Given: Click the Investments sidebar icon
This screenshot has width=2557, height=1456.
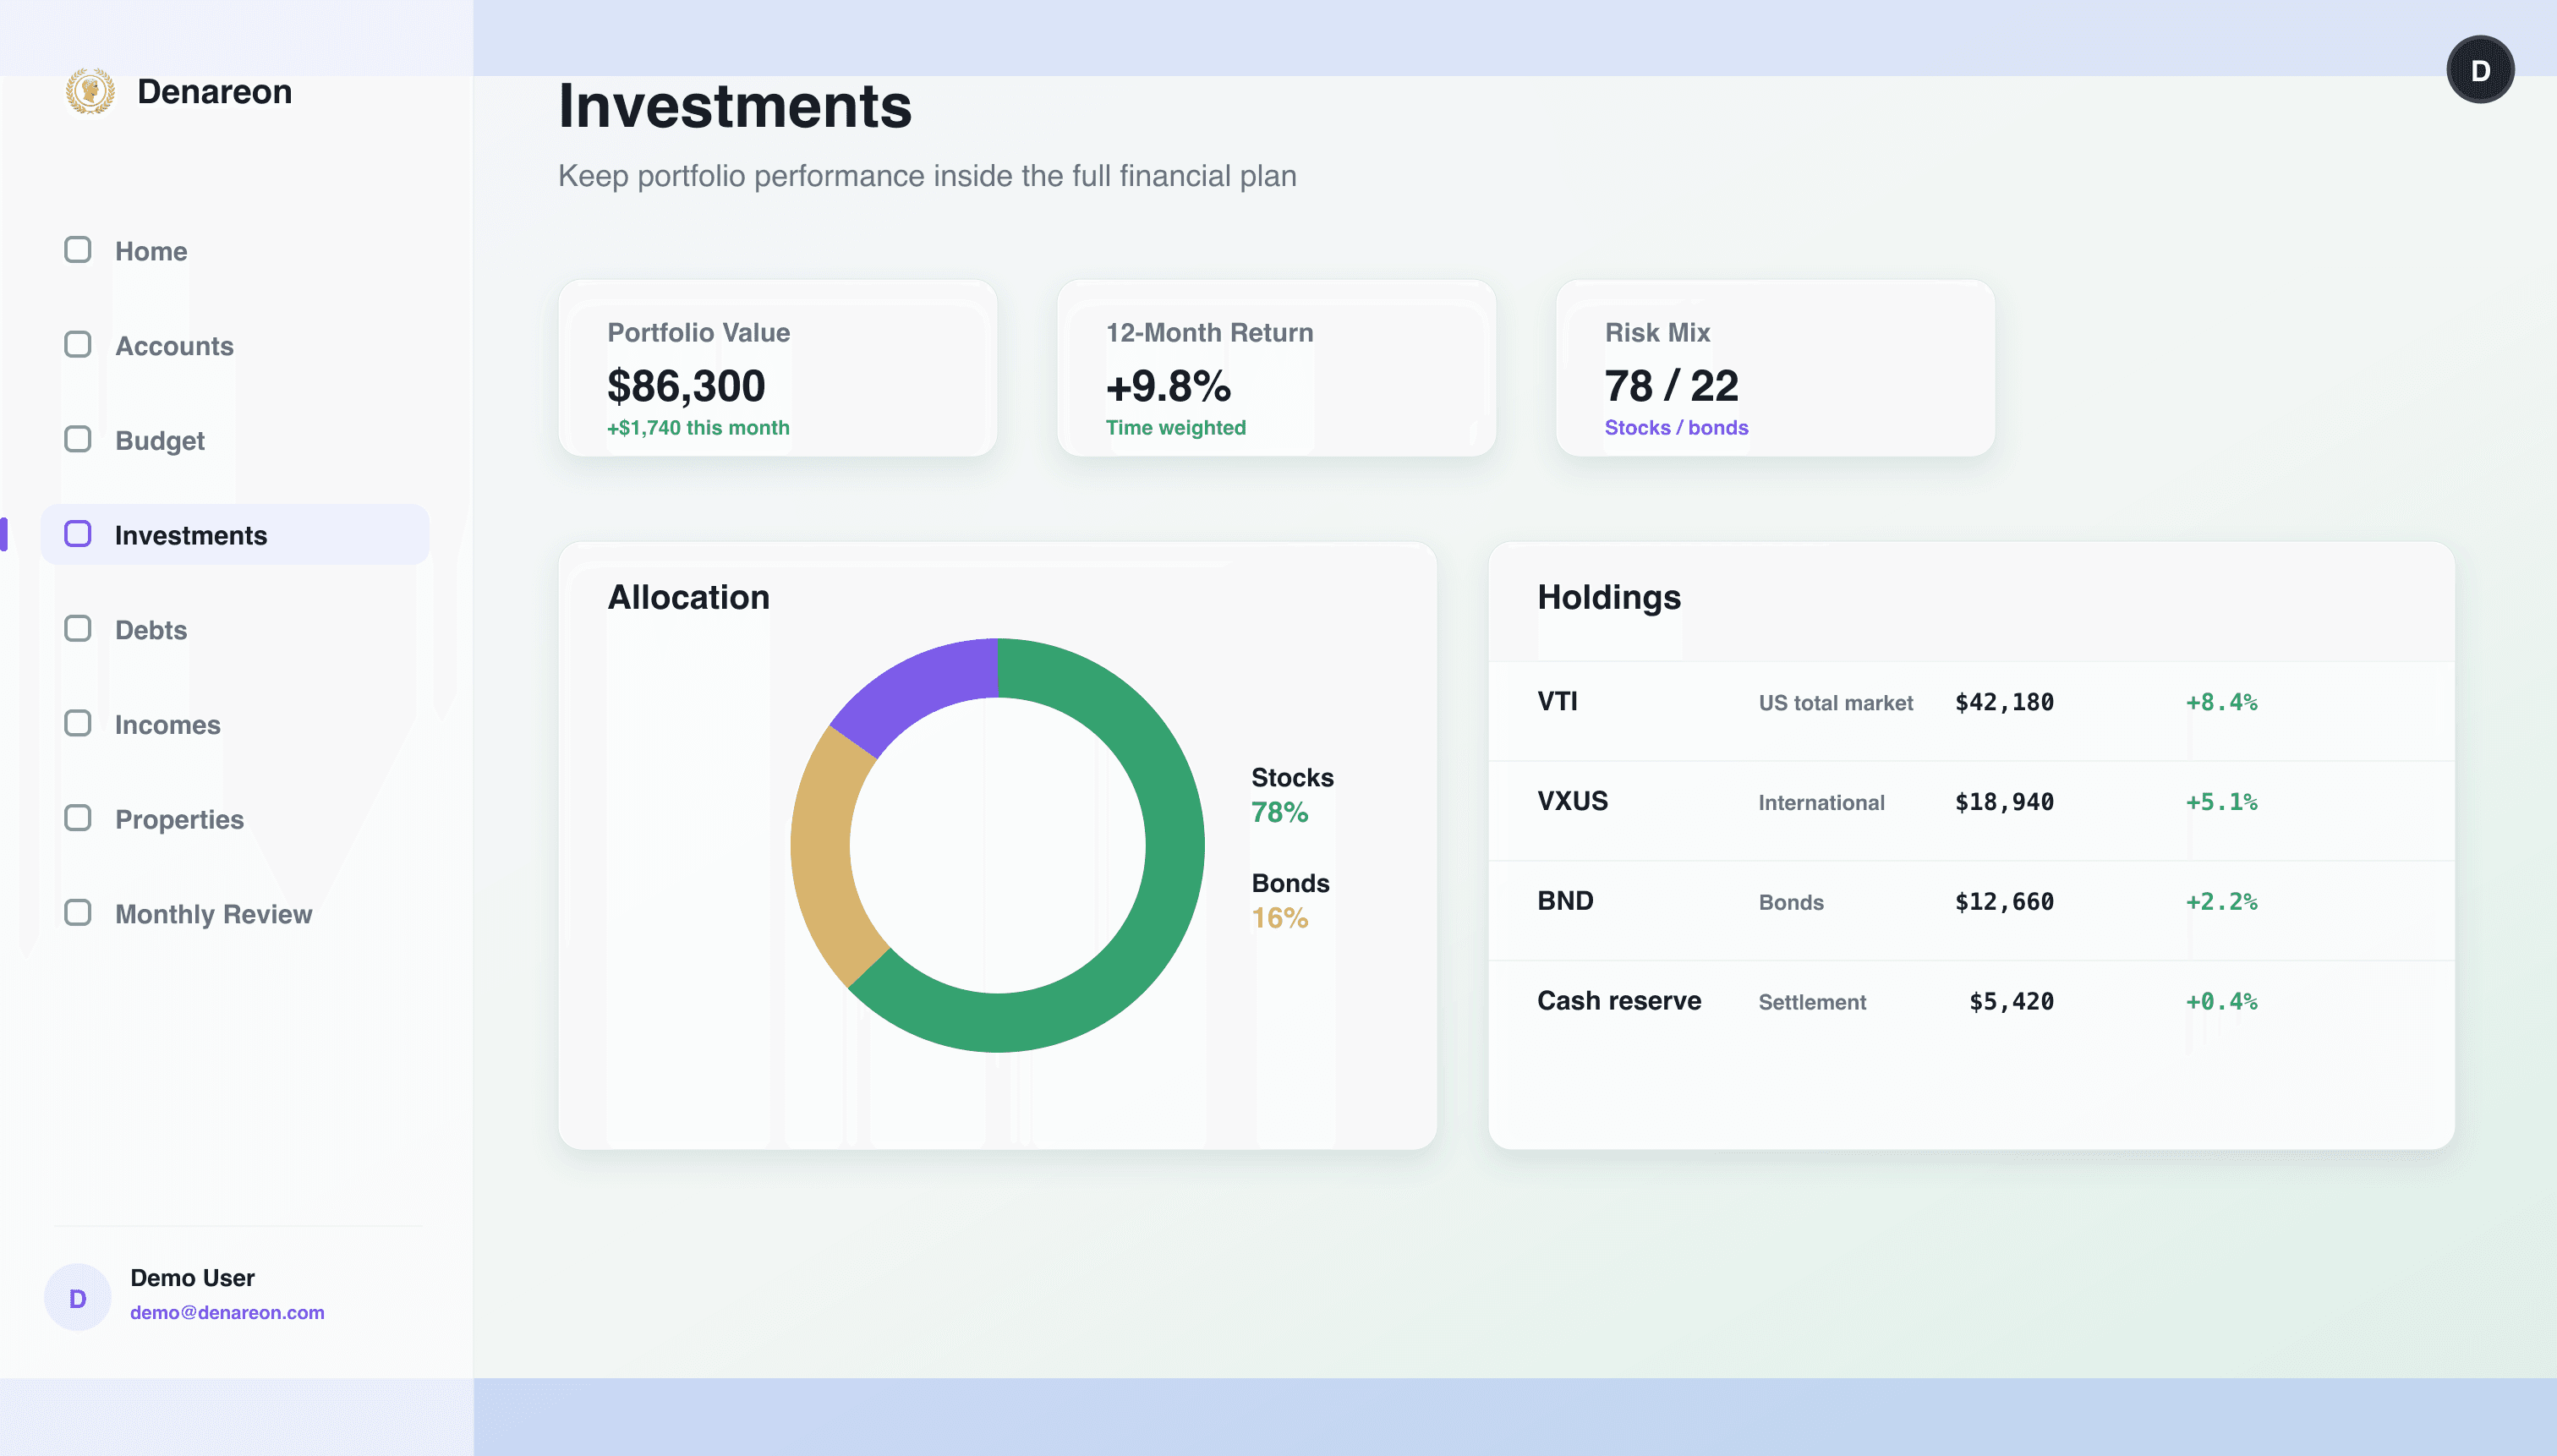Looking at the screenshot, I should (78, 534).
